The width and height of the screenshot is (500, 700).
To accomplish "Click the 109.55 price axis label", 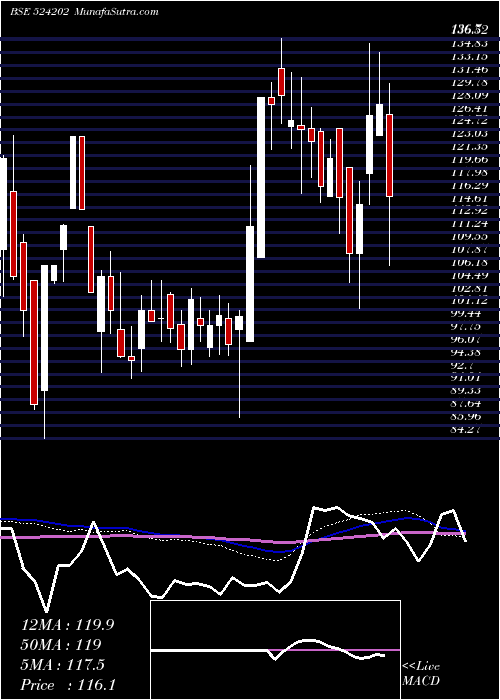I will pyautogui.click(x=470, y=237).
